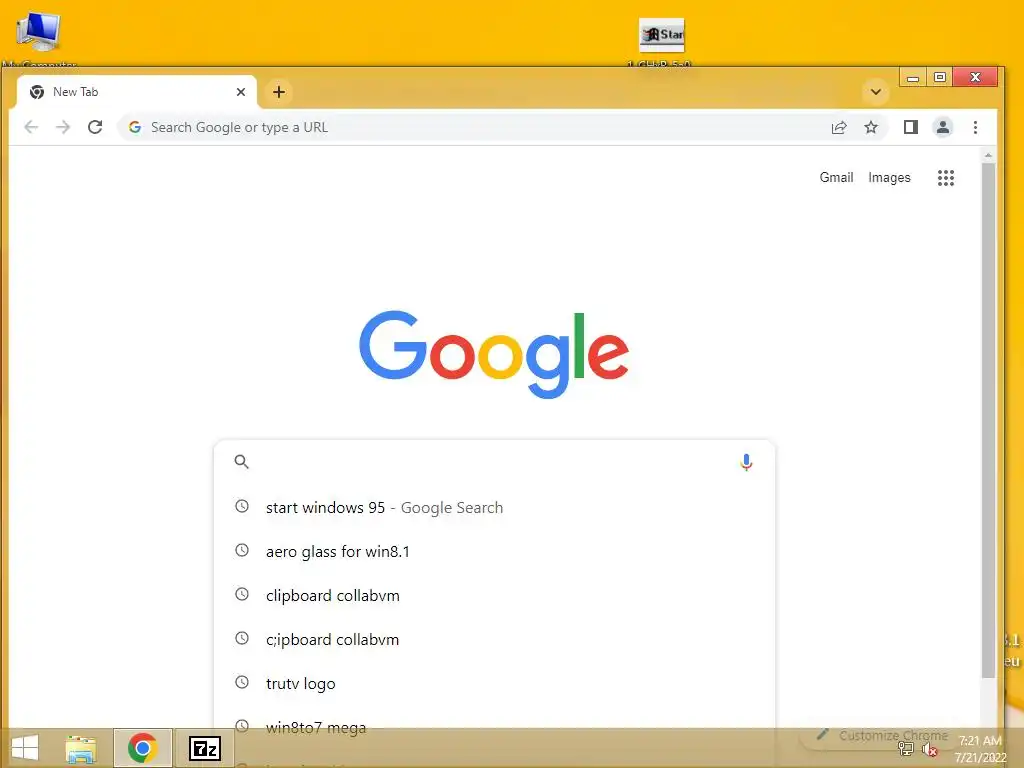Click the clock icon beside "trutv logo"

tap(242, 682)
